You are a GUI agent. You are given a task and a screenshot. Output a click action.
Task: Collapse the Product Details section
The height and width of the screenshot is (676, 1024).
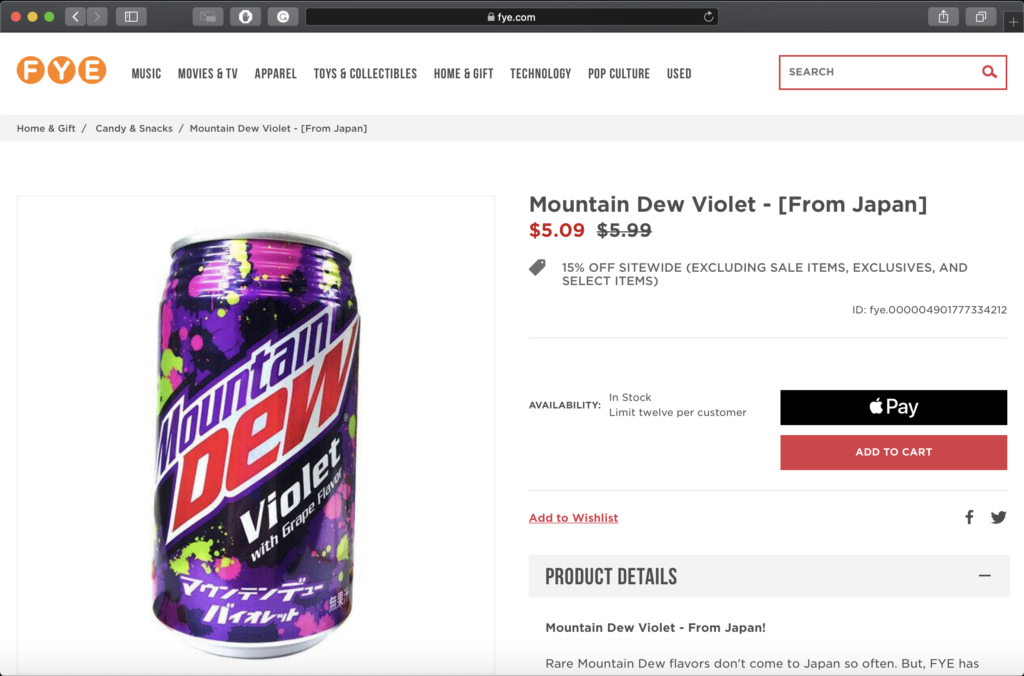[x=985, y=576]
